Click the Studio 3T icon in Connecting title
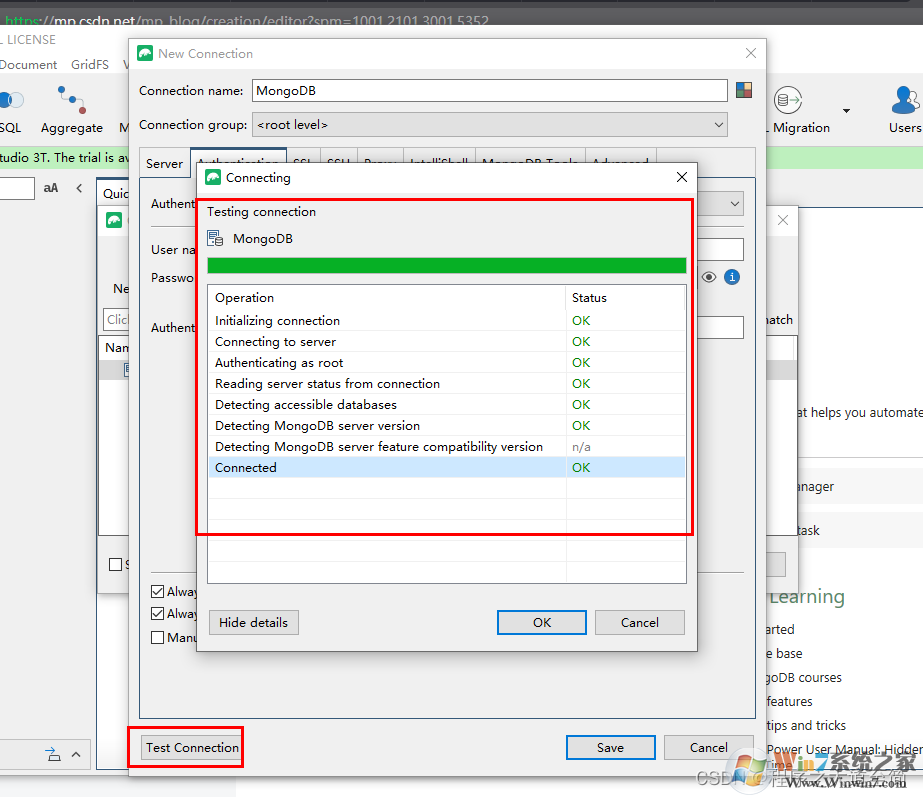Screen dimensions: 923x797 pos(213,177)
